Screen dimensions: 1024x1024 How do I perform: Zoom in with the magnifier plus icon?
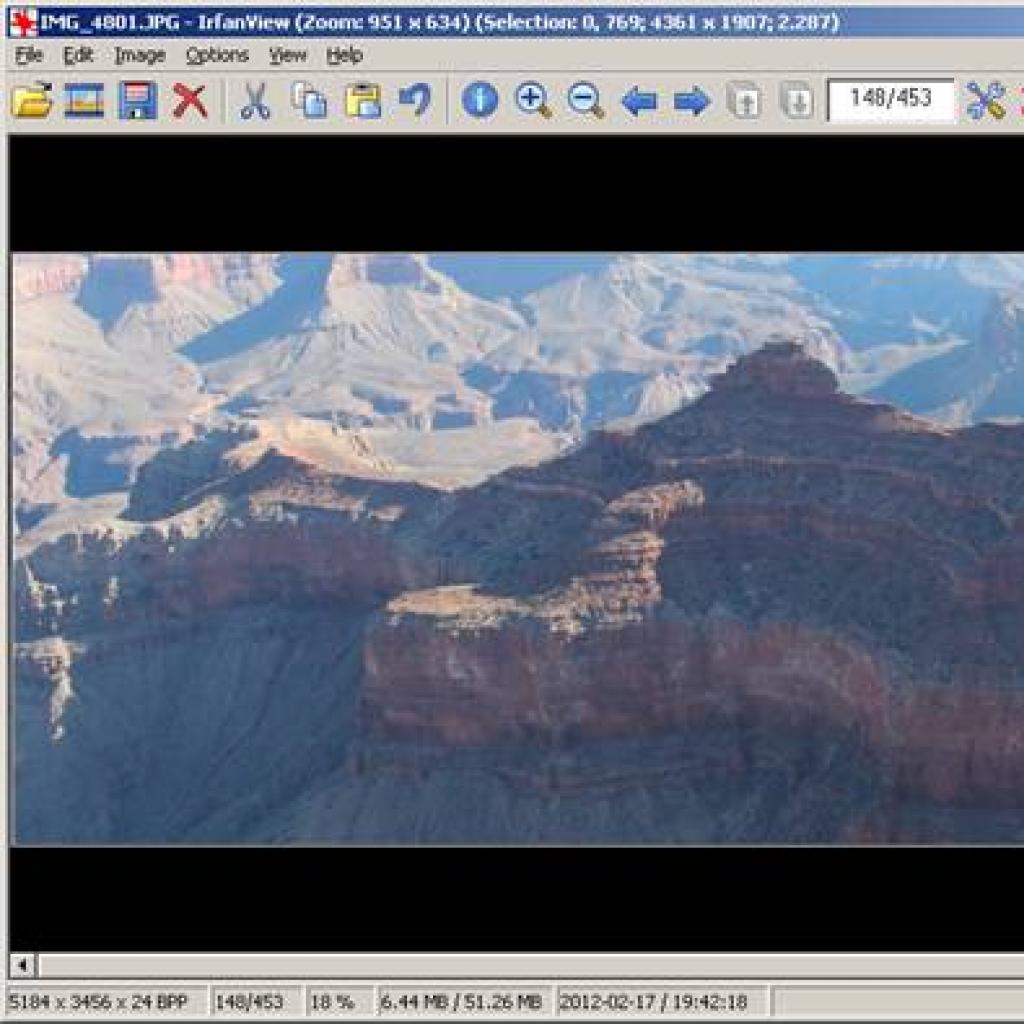point(534,101)
